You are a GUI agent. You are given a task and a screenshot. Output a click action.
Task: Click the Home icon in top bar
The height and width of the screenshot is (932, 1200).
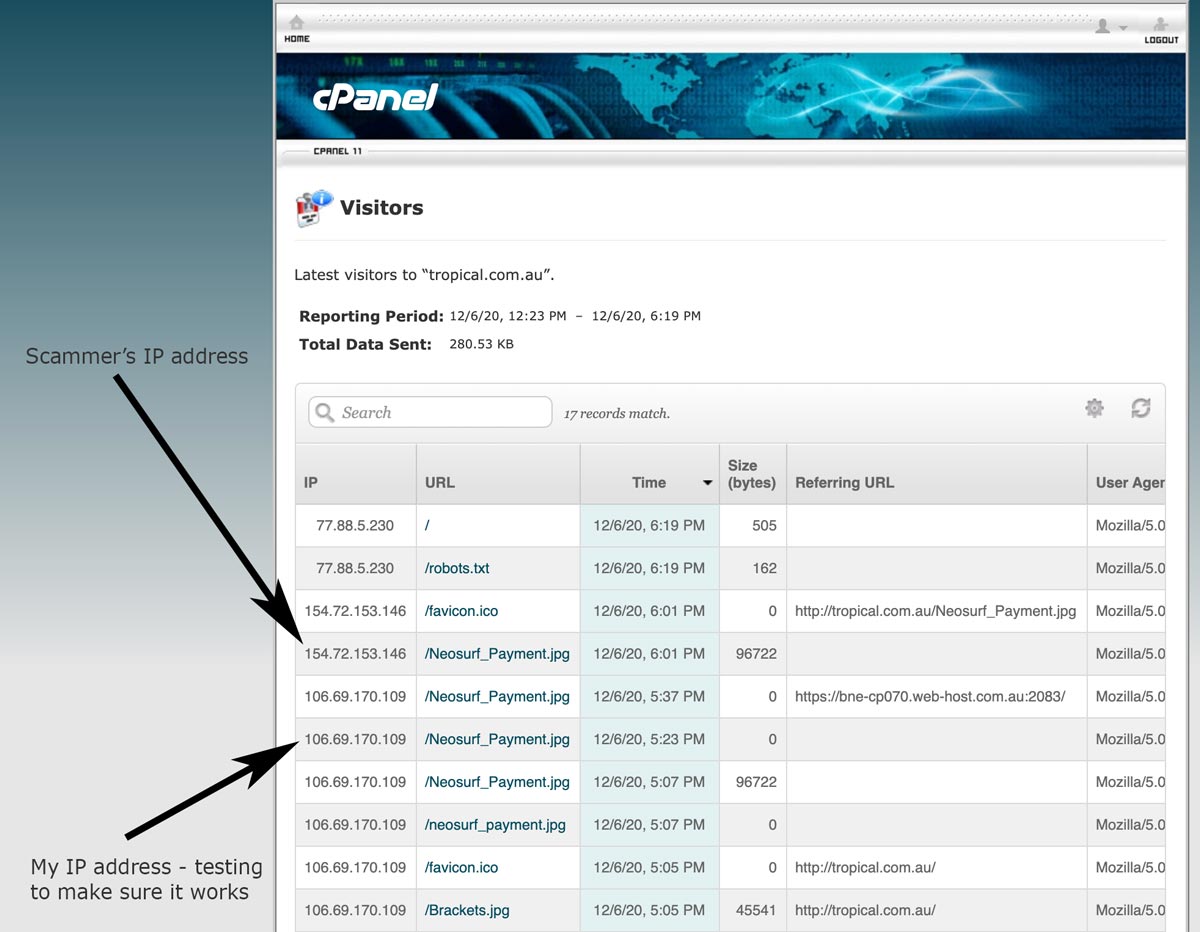tap(296, 23)
